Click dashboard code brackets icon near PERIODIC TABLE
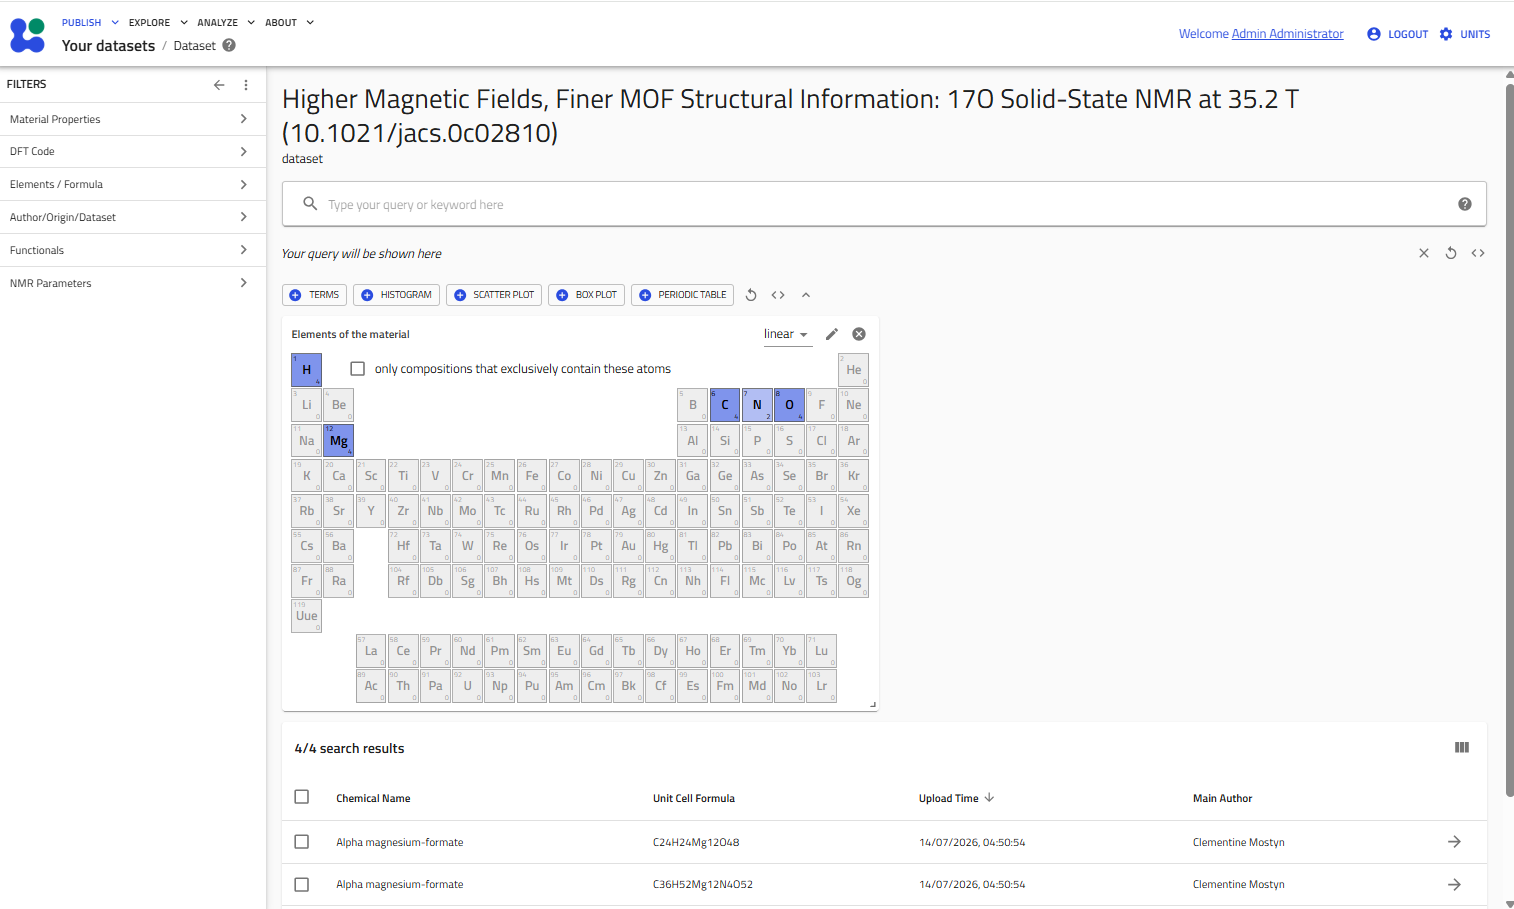The image size is (1514, 909). click(778, 295)
